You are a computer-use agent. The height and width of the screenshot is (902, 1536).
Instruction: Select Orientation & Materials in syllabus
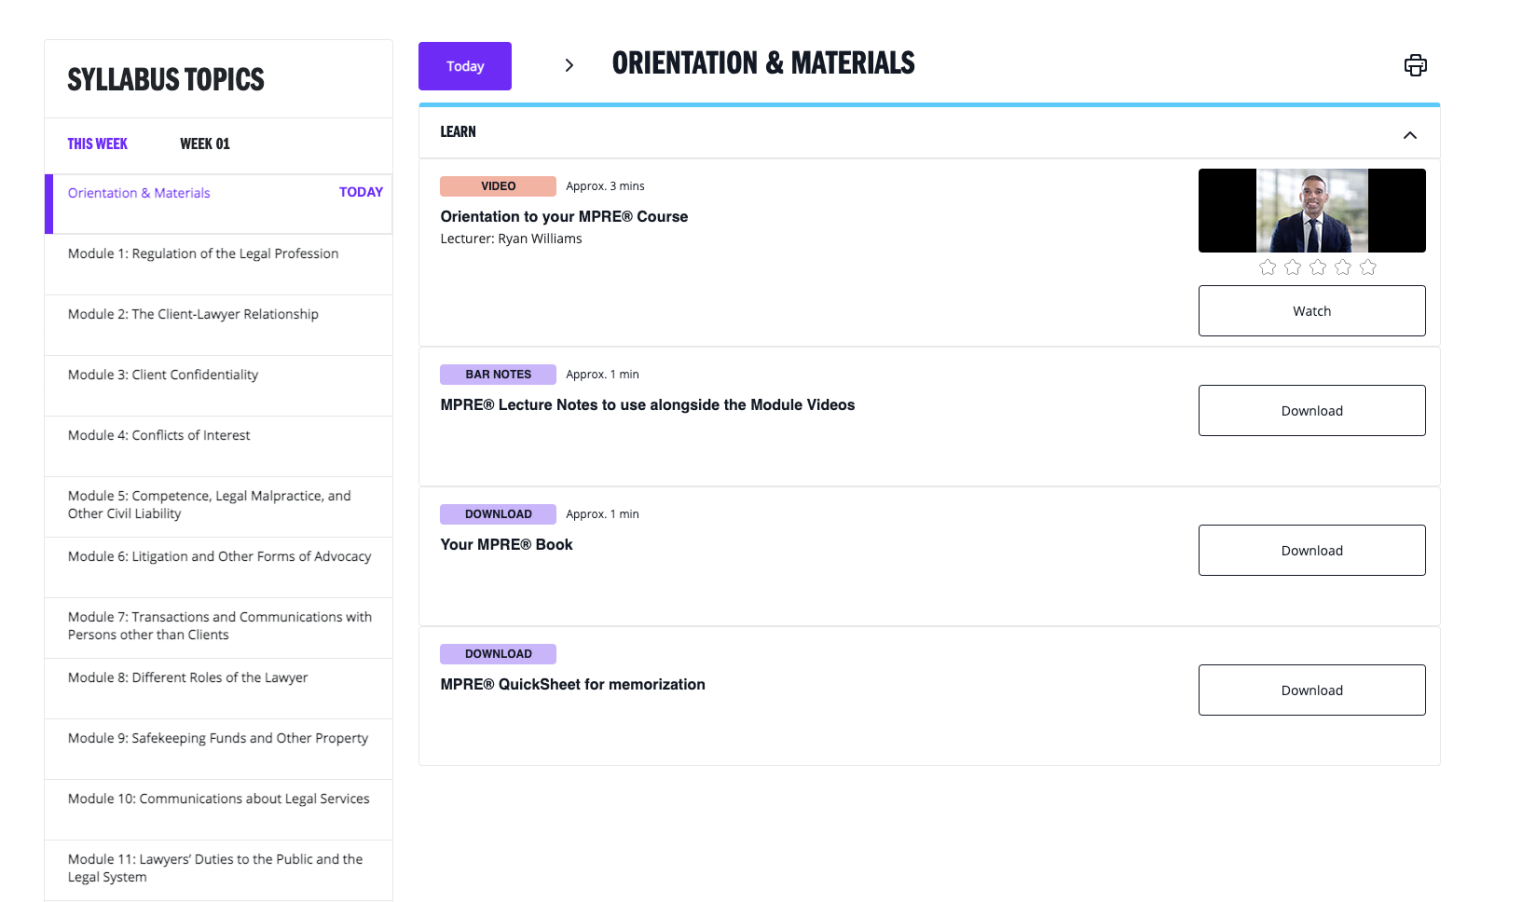click(x=139, y=193)
